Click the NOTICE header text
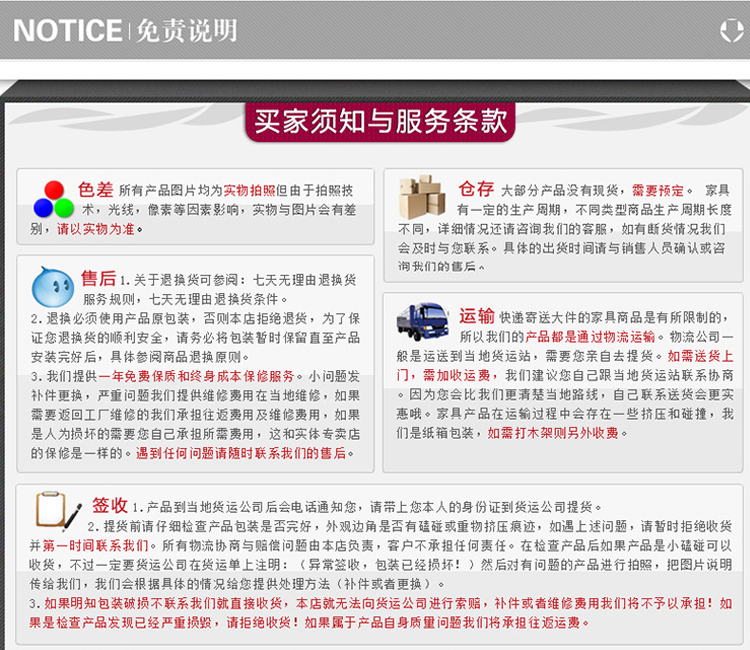This screenshot has height=650, width=750. click(x=67, y=30)
